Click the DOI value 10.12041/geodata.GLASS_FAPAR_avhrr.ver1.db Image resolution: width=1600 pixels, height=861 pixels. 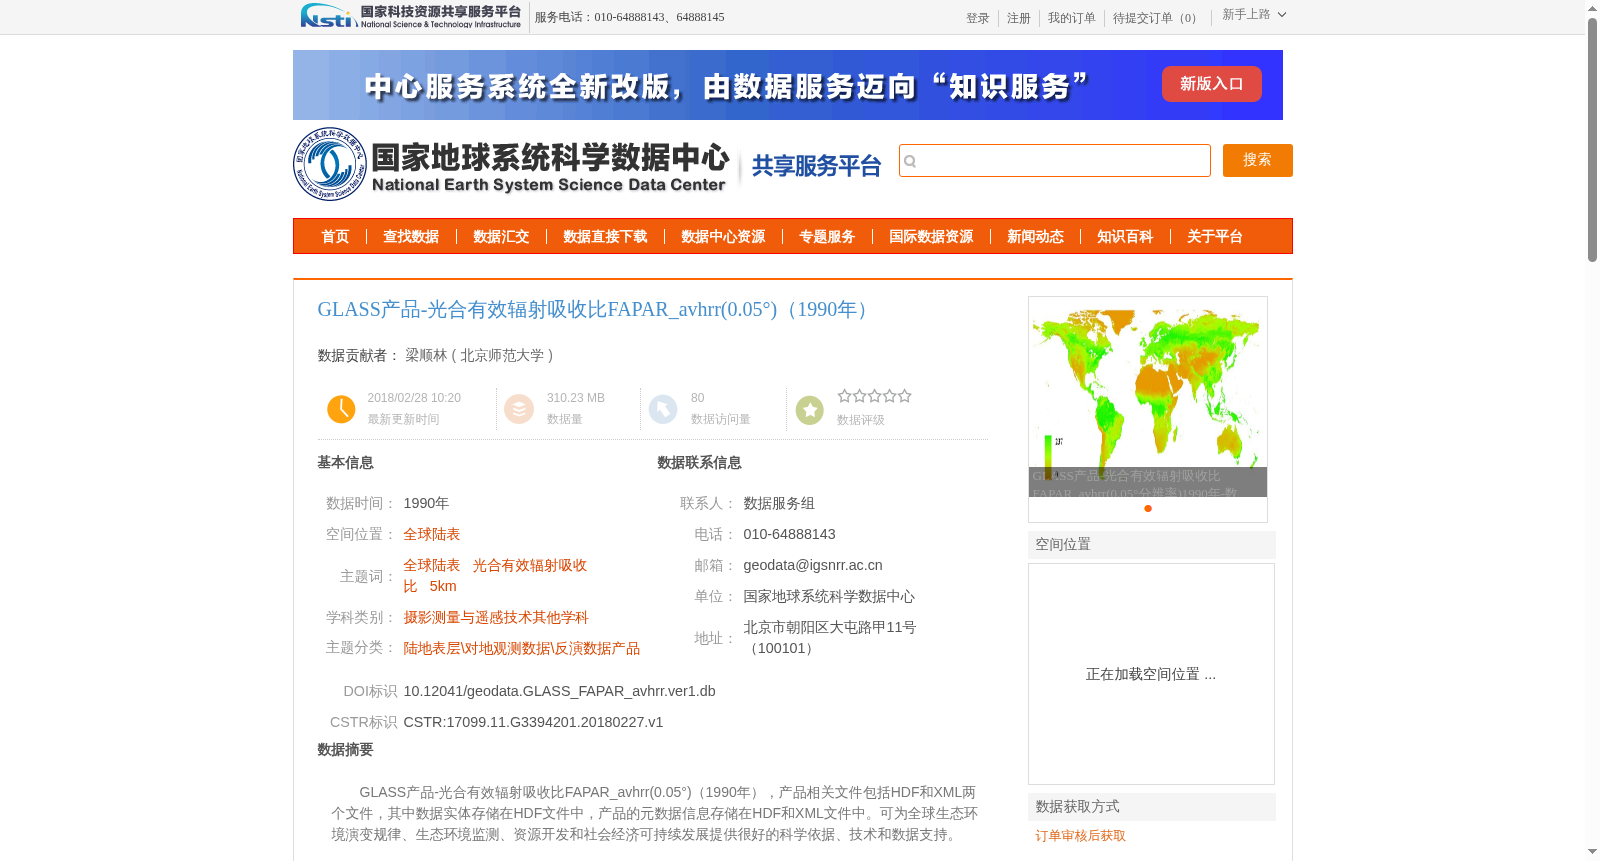coord(559,691)
